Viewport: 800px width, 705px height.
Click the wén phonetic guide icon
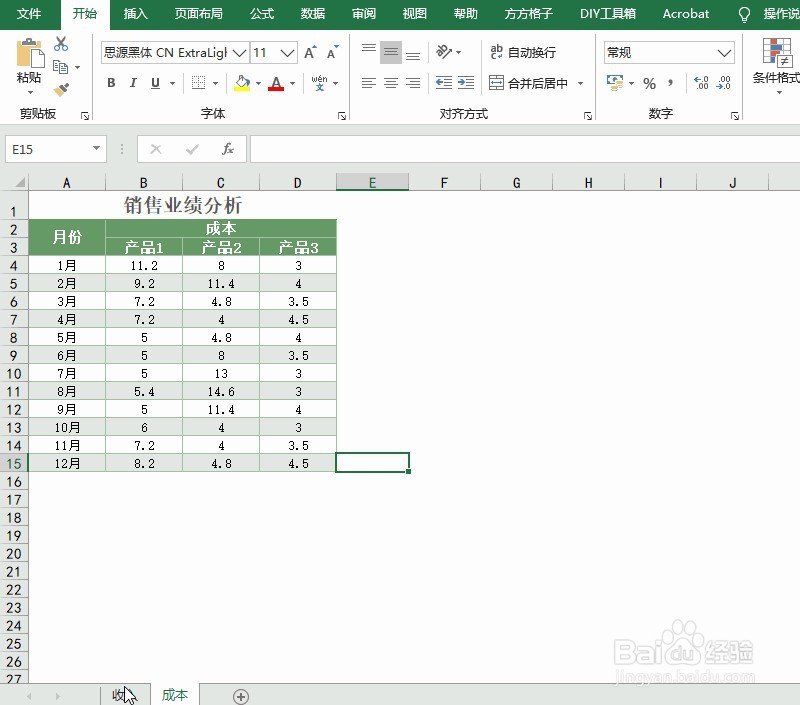(319, 83)
